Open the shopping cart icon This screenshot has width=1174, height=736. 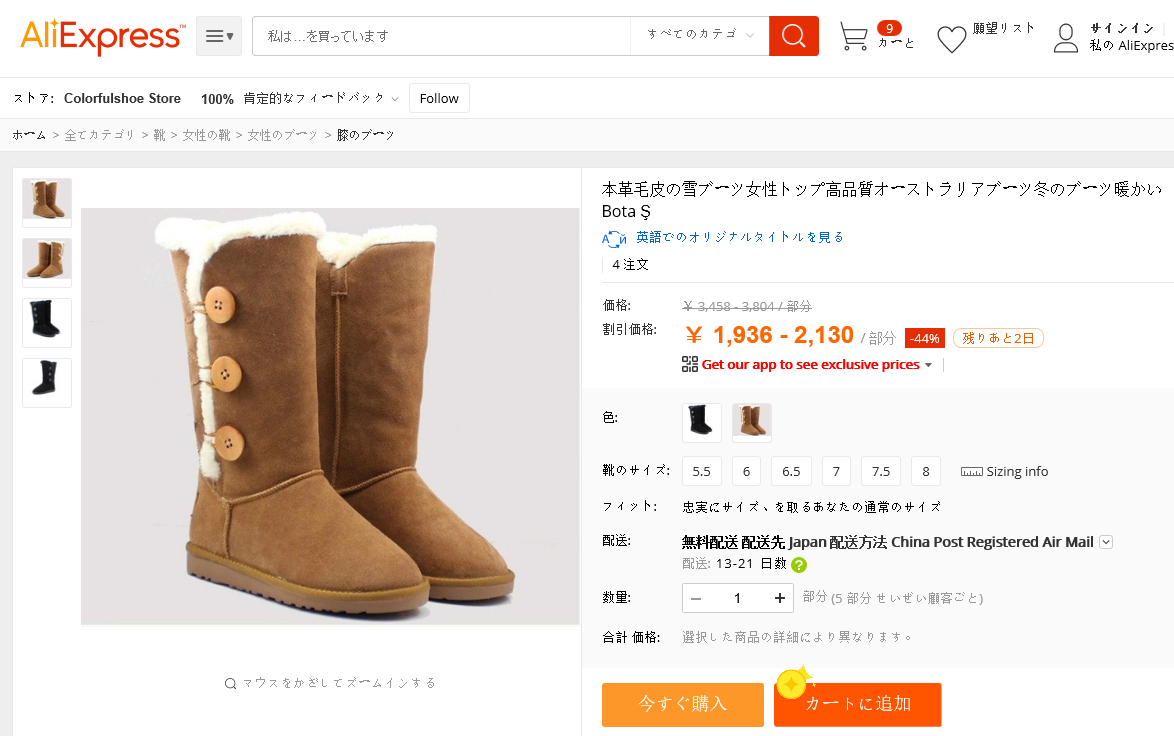(854, 36)
